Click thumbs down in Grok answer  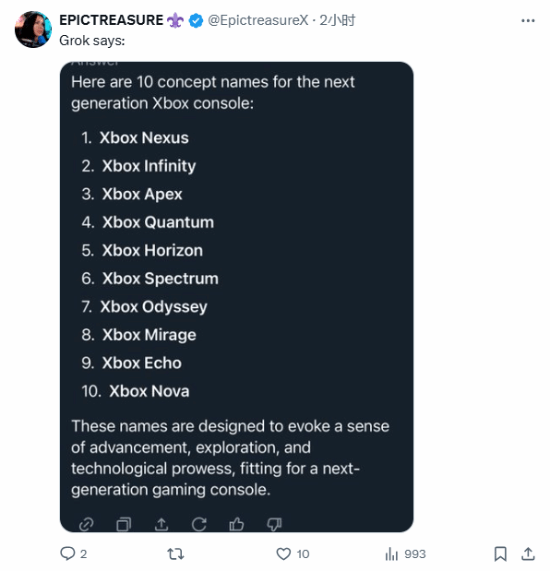pyautogui.click(x=274, y=524)
